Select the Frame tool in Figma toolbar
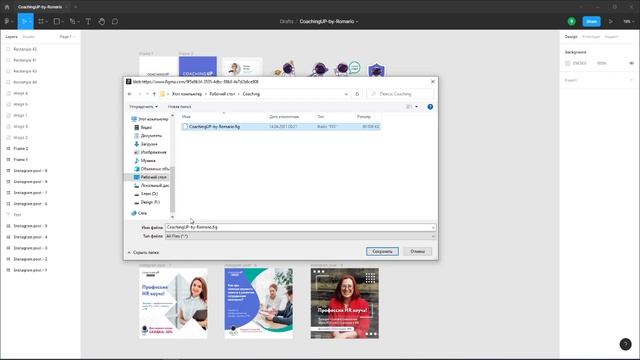Image resolution: width=640 pixels, height=360 pixels. click(x=41, y=21)
